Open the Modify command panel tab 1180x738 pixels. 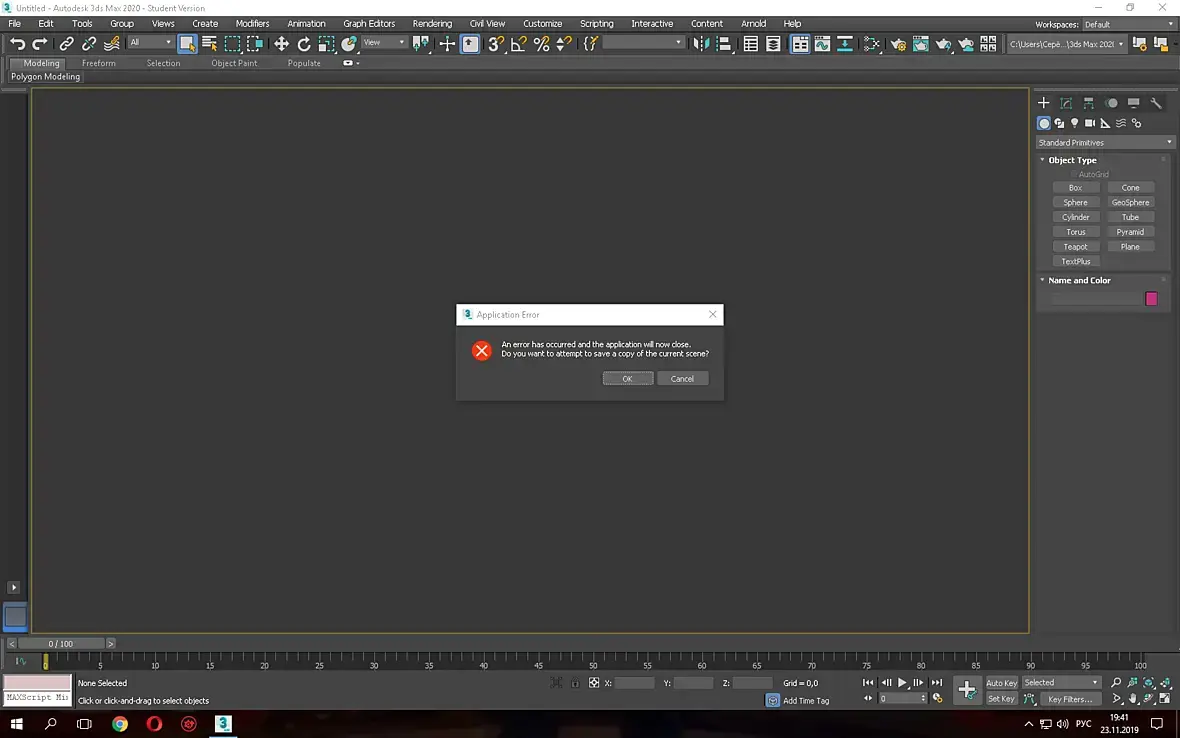1066,103
